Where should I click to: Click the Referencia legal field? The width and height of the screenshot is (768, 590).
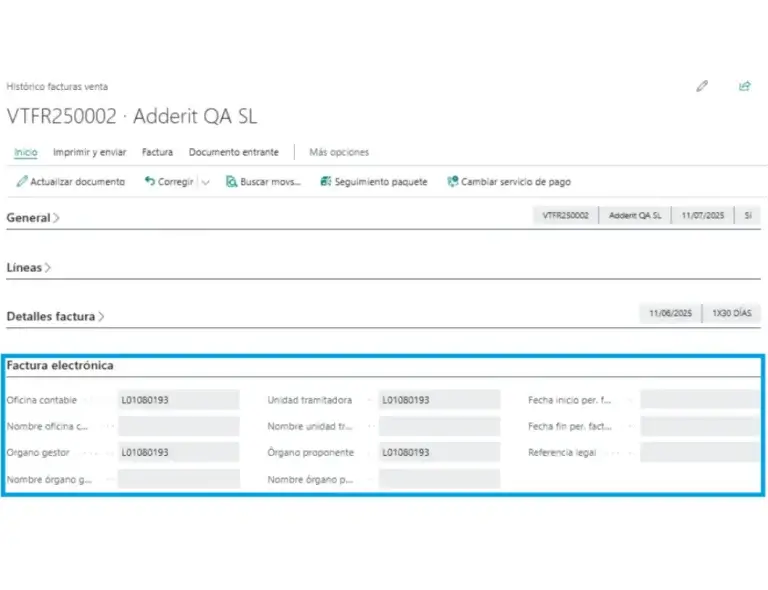pyautogui.click(x=699, y=452)
